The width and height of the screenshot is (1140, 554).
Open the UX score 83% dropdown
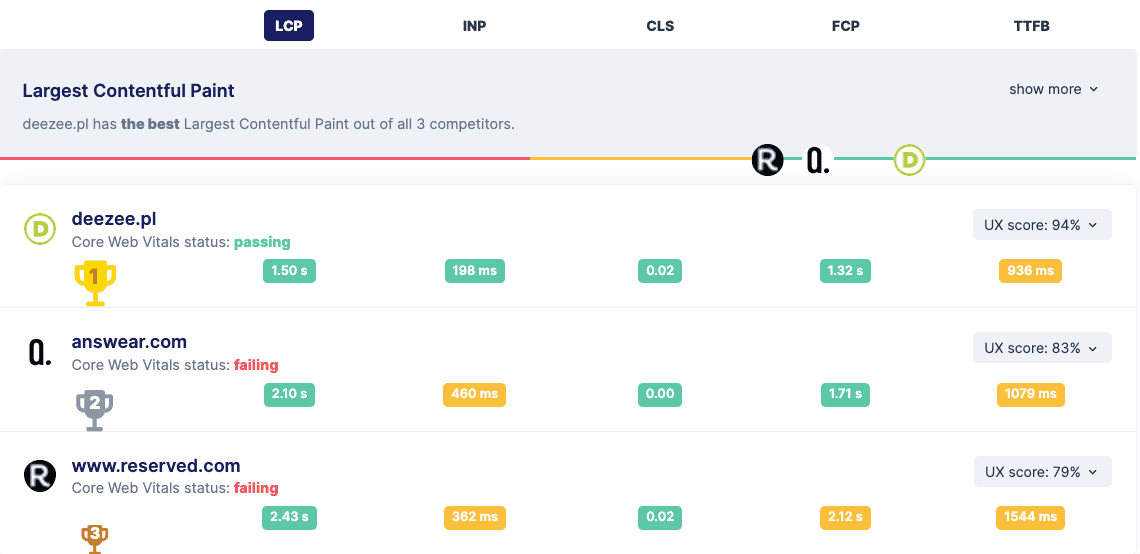pos(1041,348)
